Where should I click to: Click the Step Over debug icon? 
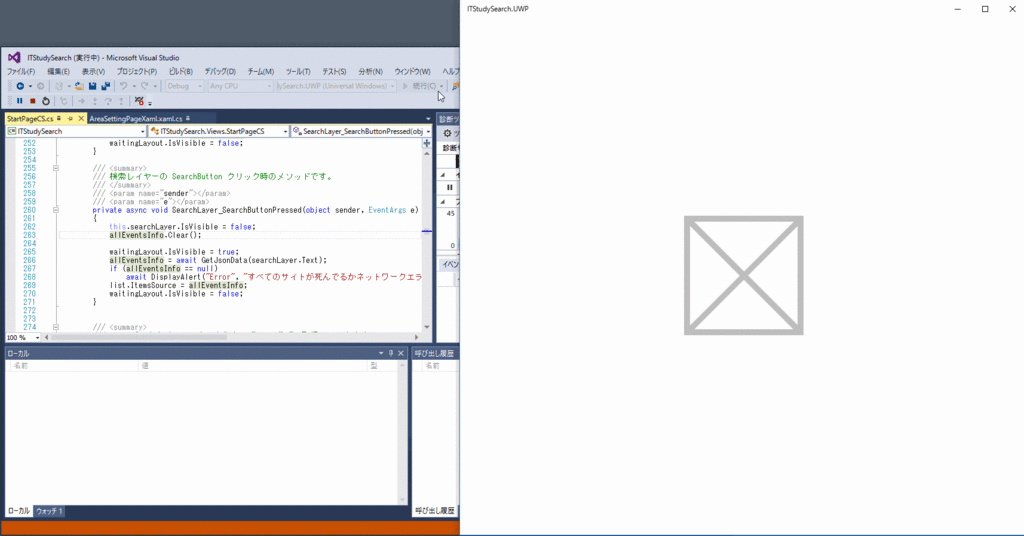click(x=108, y=101)
